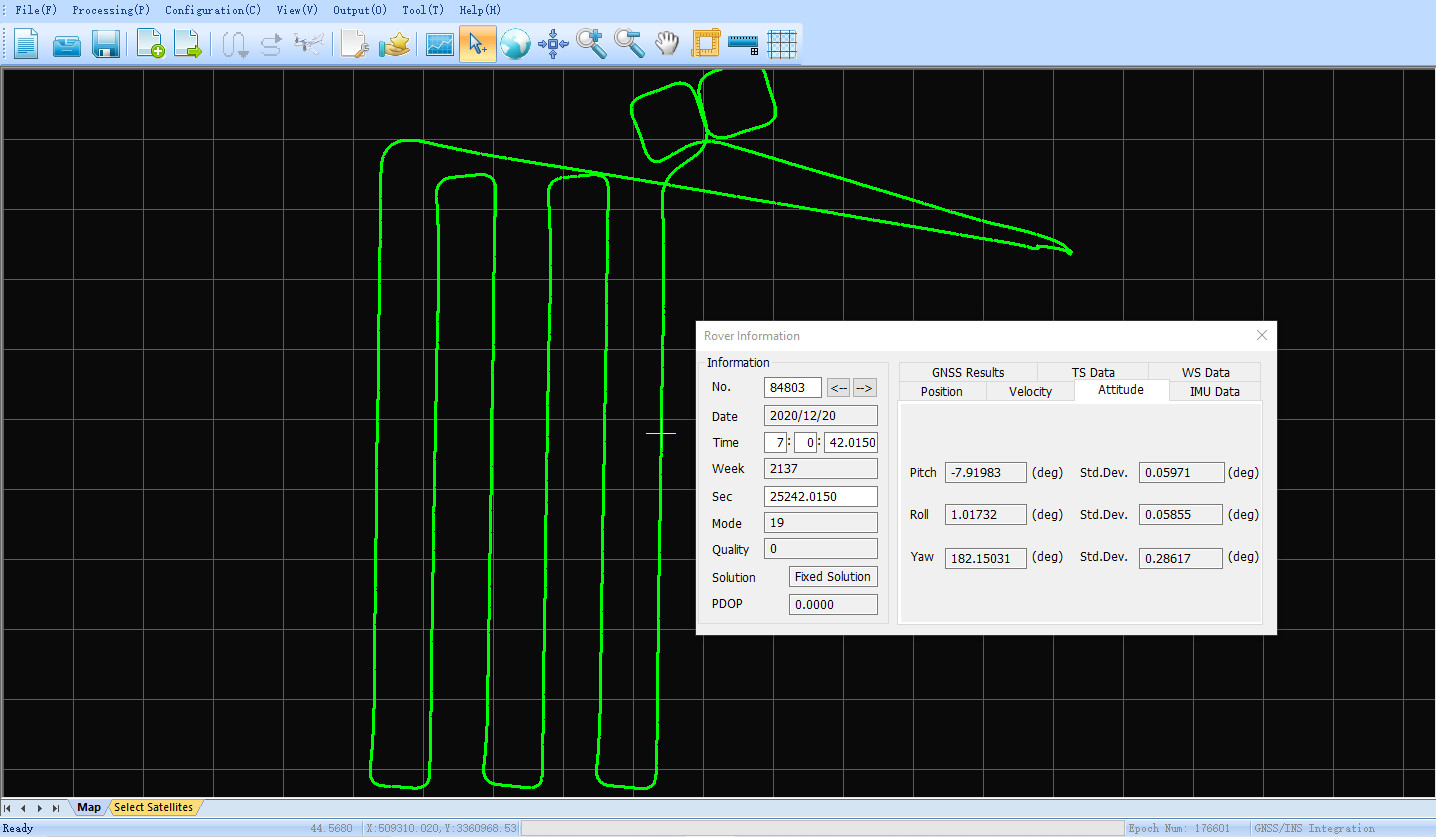Switch to Velocity tab

pos(1030,391)
